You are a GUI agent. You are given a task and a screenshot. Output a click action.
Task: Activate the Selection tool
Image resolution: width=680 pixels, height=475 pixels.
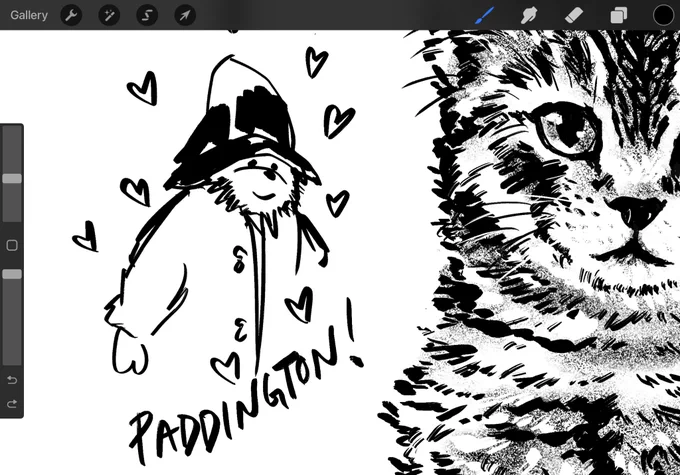click(x=147, y=15)
